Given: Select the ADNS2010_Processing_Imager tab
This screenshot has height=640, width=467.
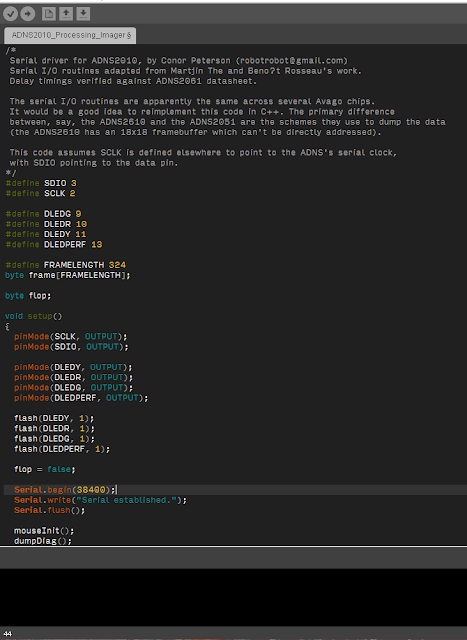Looking at the screenshot, I should pyautogui.click(x=70, y=35).
